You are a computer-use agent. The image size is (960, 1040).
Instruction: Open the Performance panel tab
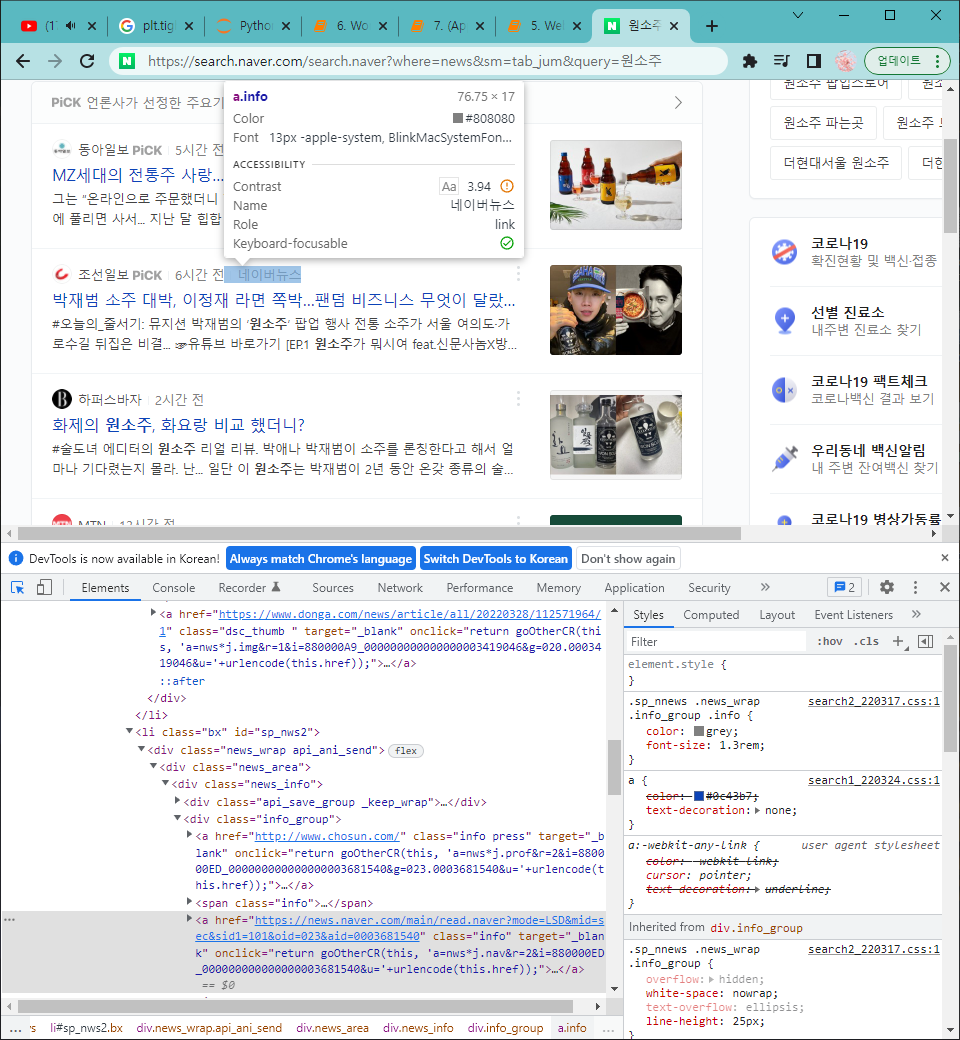pos(480,588)
